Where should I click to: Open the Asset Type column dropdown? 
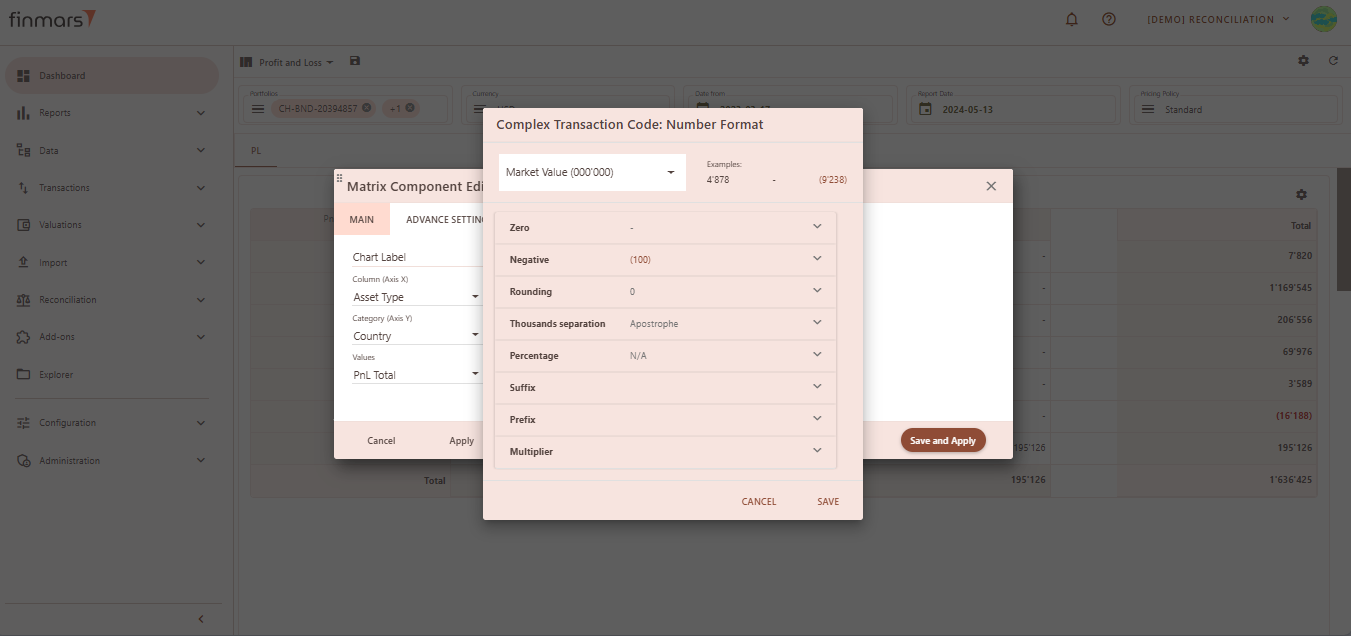416,297
